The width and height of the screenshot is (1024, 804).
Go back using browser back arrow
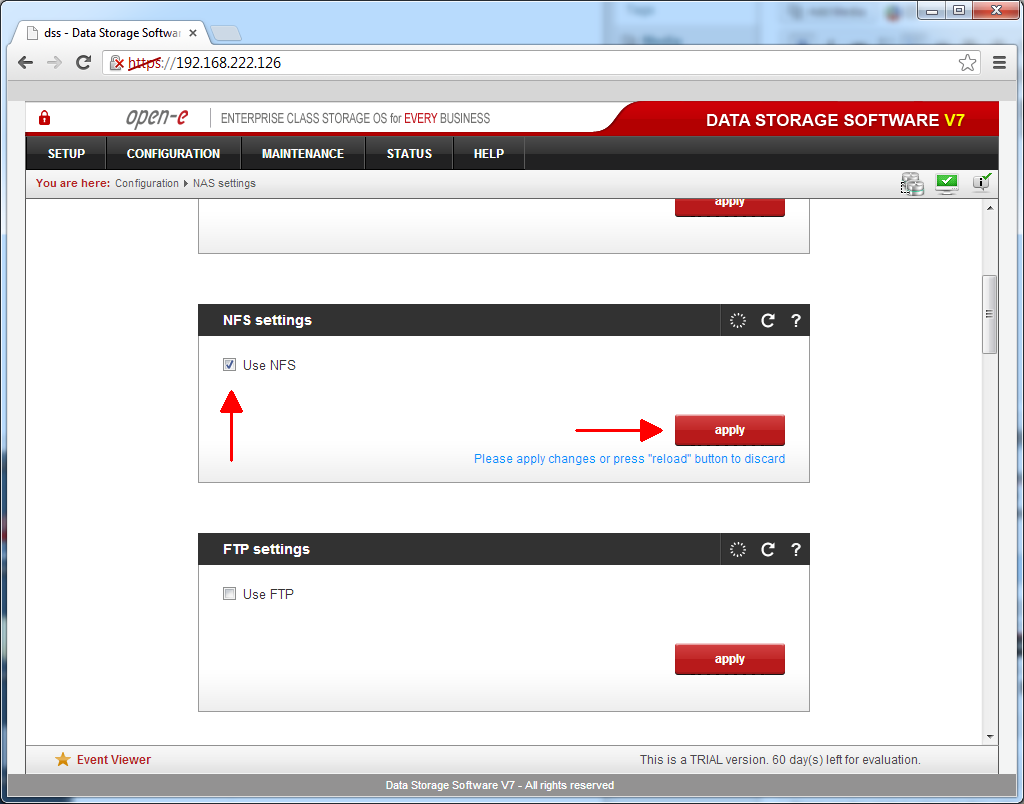(x=25, y=63)
